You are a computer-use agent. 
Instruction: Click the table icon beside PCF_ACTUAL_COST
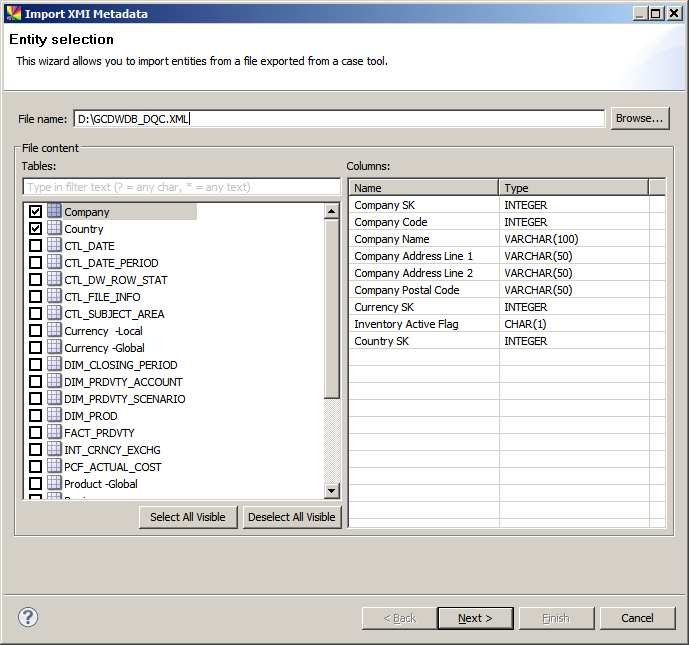click(54, 466)
